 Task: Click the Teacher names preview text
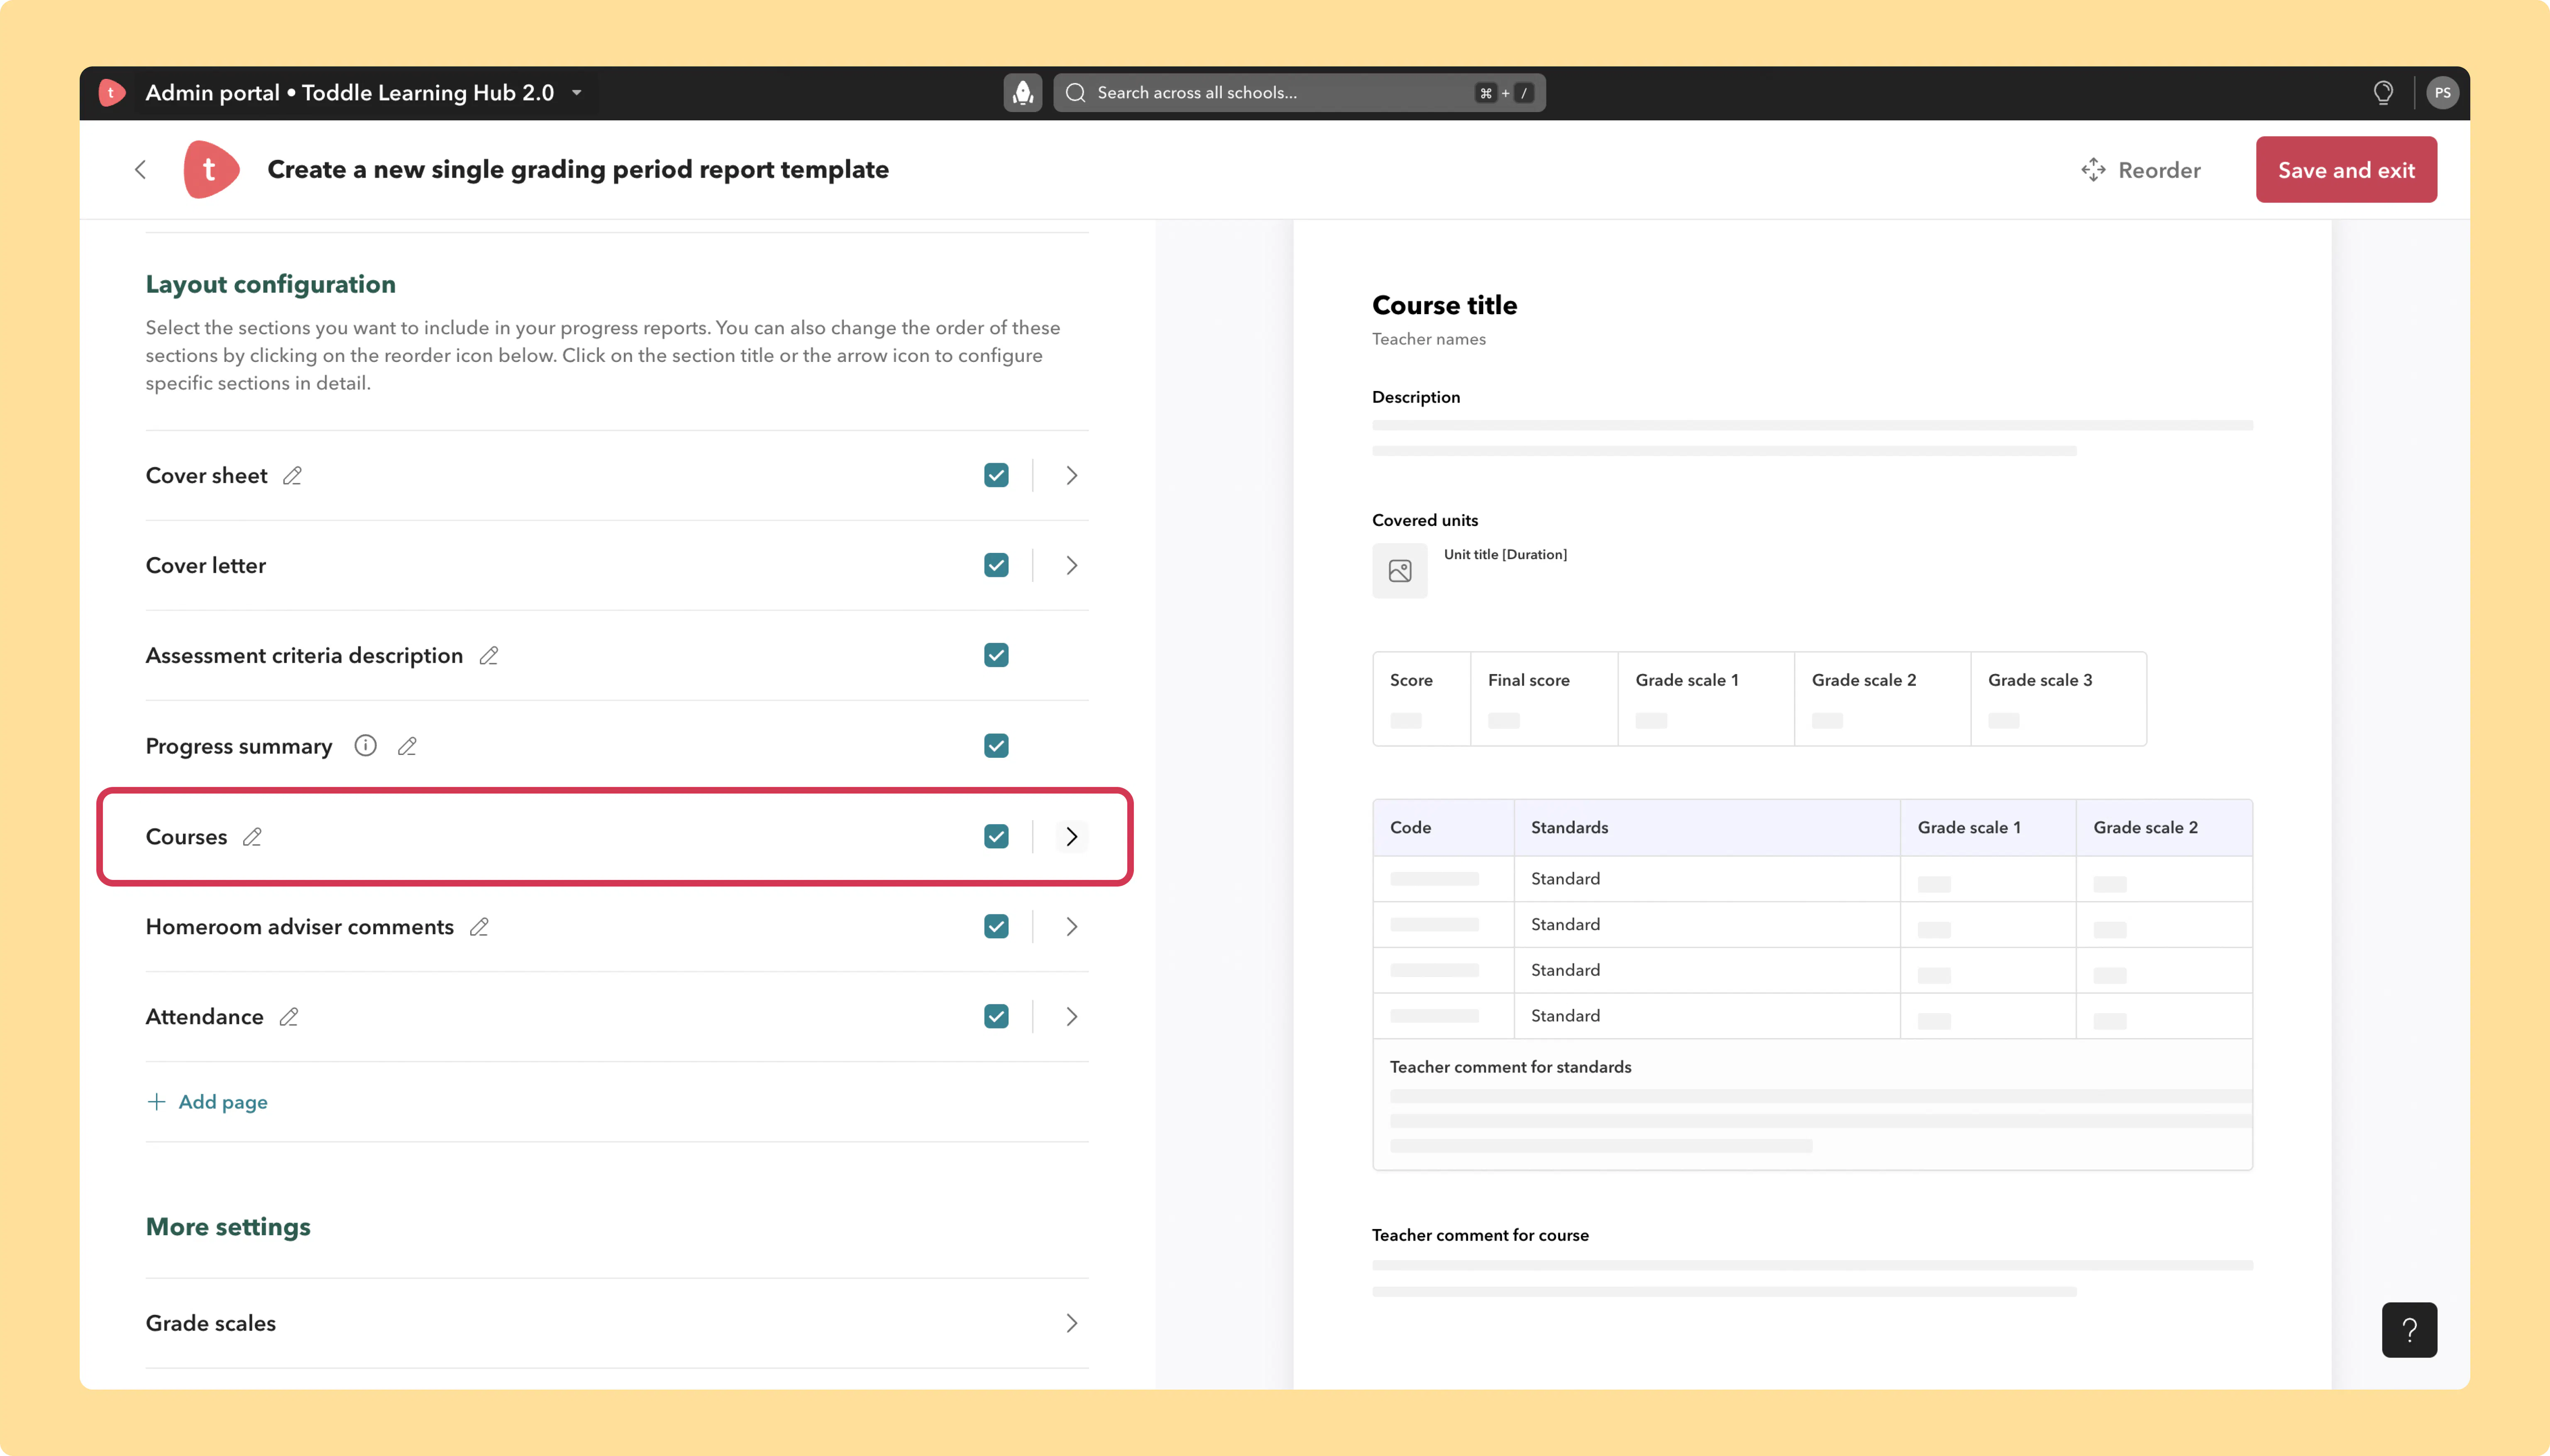tap(1428, 339)
